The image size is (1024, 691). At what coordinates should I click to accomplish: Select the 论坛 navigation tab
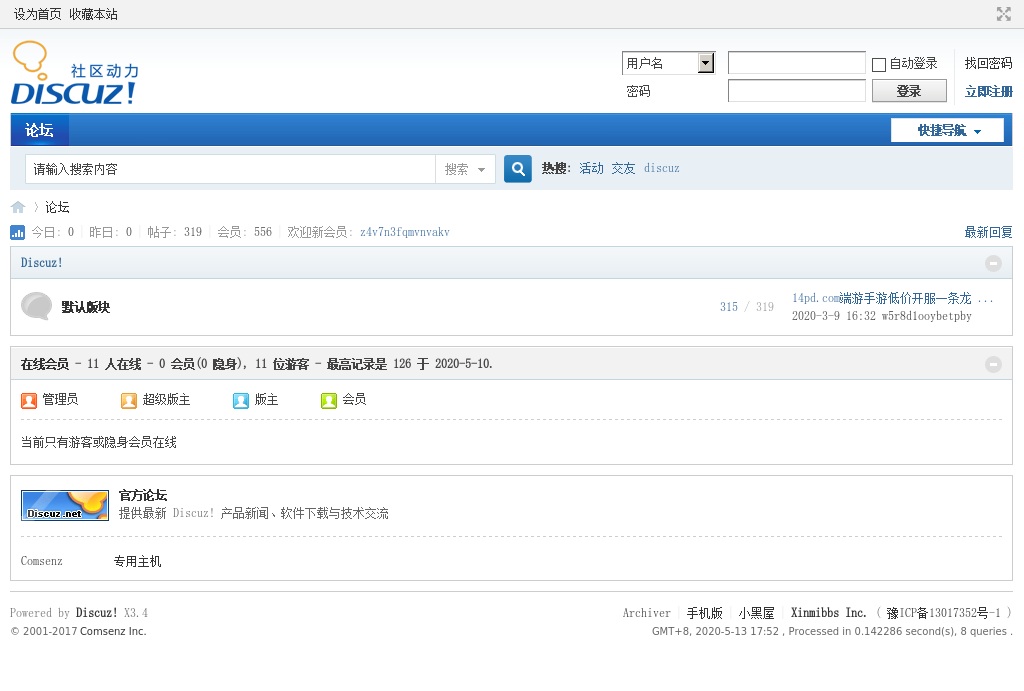40,130
